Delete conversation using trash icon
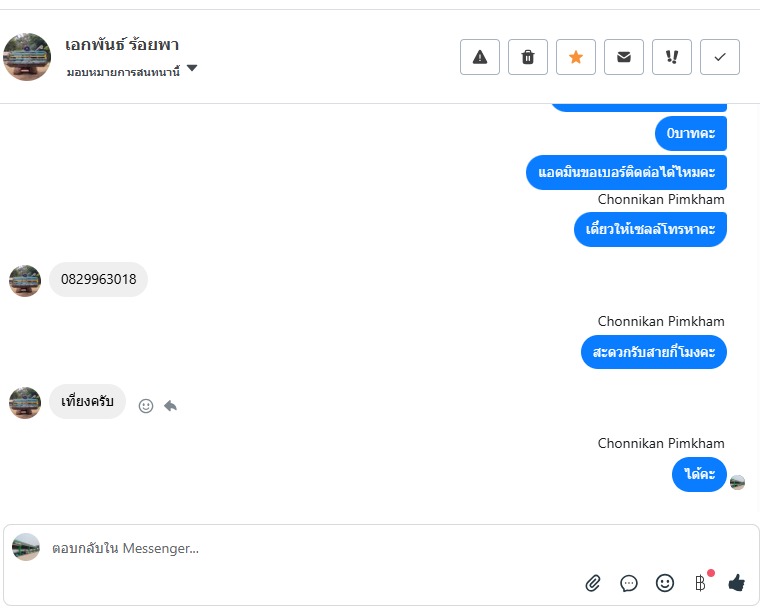 pyautogui.click(x=528, y=57)
